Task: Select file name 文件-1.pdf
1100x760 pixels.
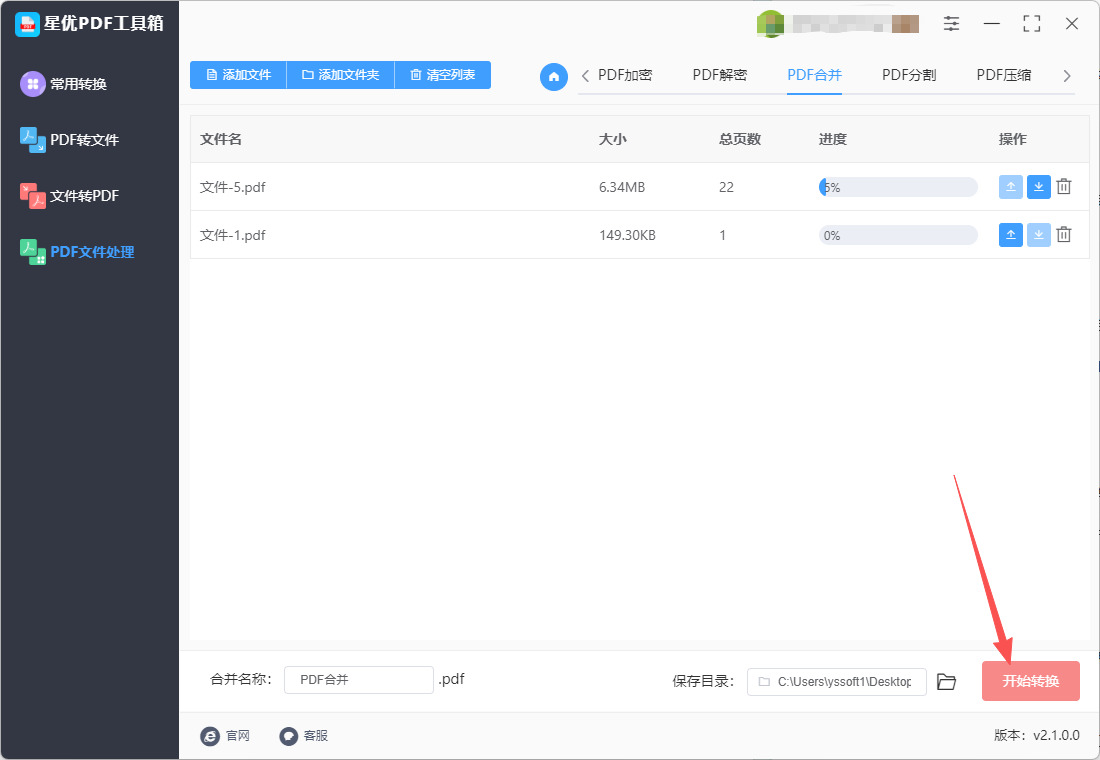Action: [233, 235]
